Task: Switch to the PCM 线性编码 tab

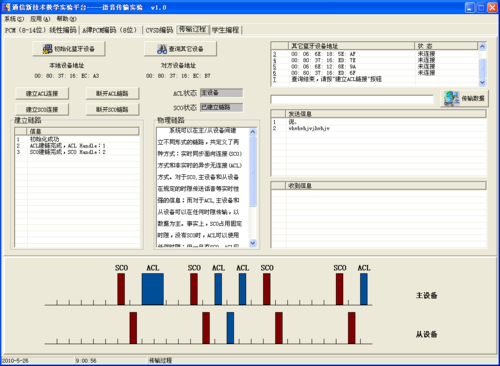Action: (x=41, y=30)
